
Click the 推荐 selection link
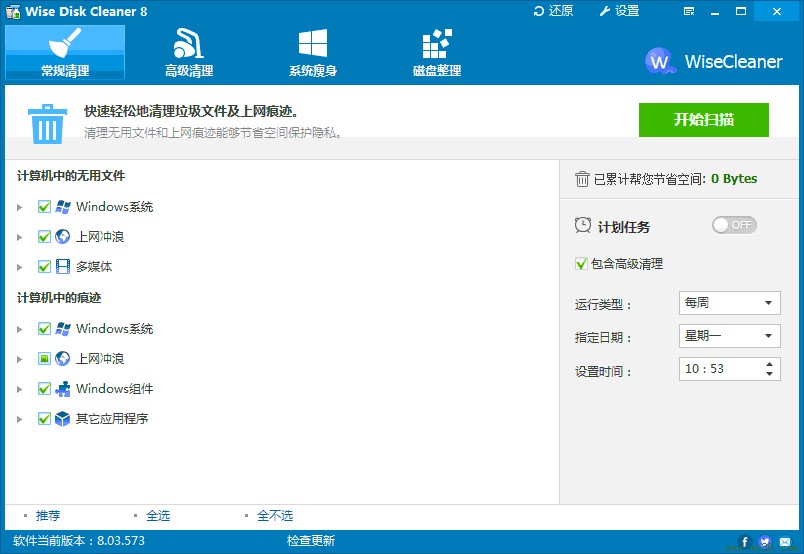tap(48, 516)
